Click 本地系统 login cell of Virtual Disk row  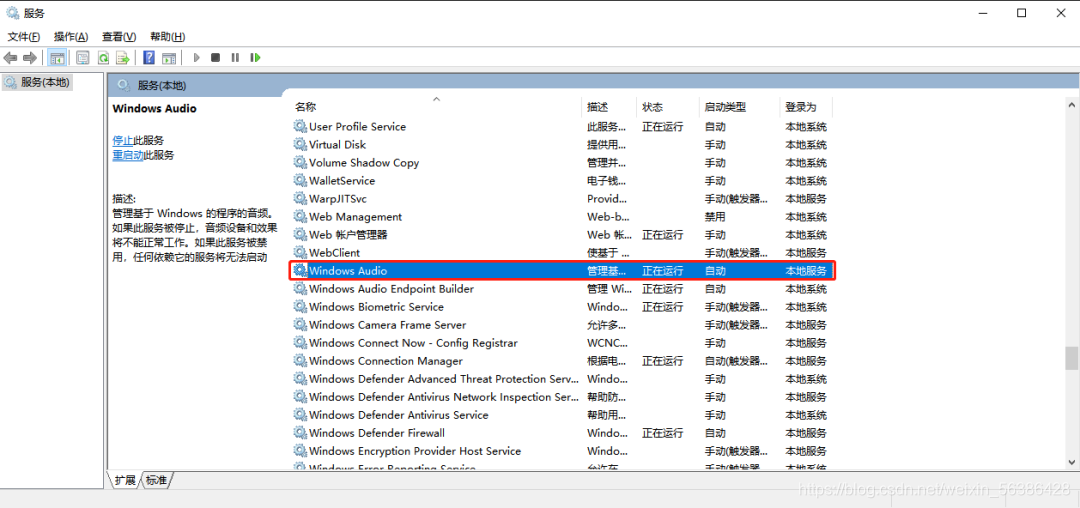point(806,145)
